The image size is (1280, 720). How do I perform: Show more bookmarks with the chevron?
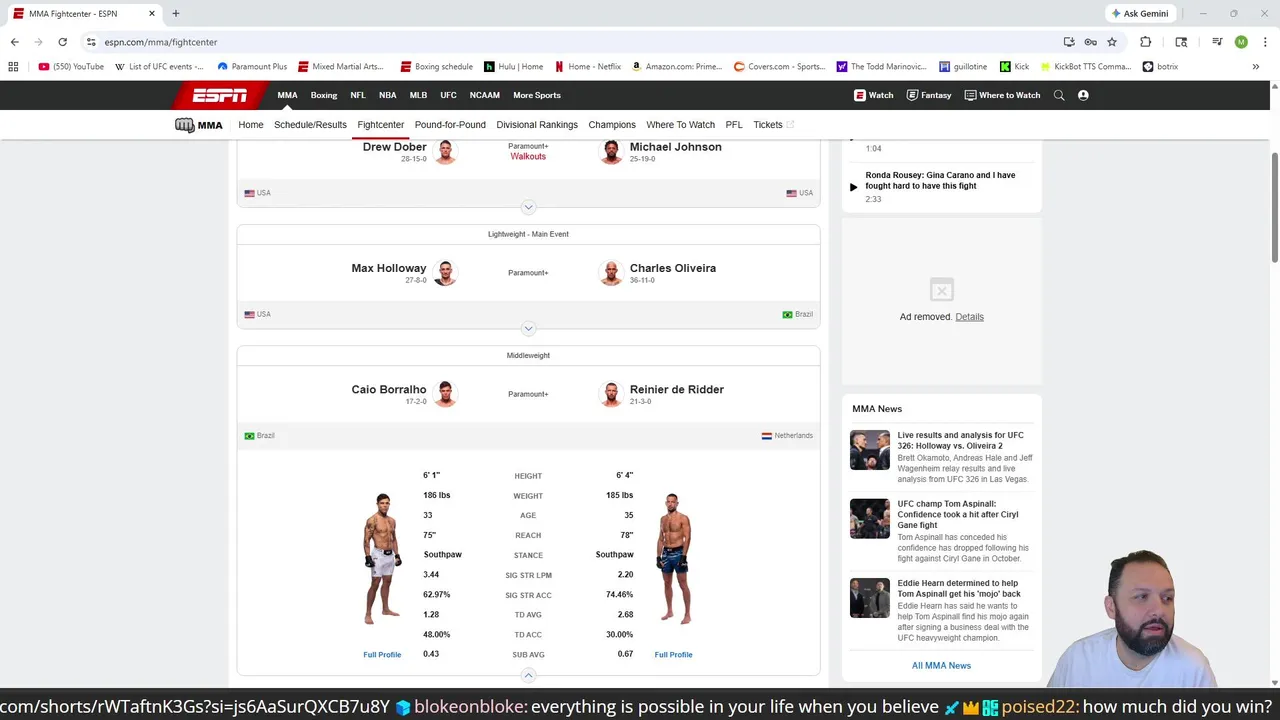click(1256, 67)
